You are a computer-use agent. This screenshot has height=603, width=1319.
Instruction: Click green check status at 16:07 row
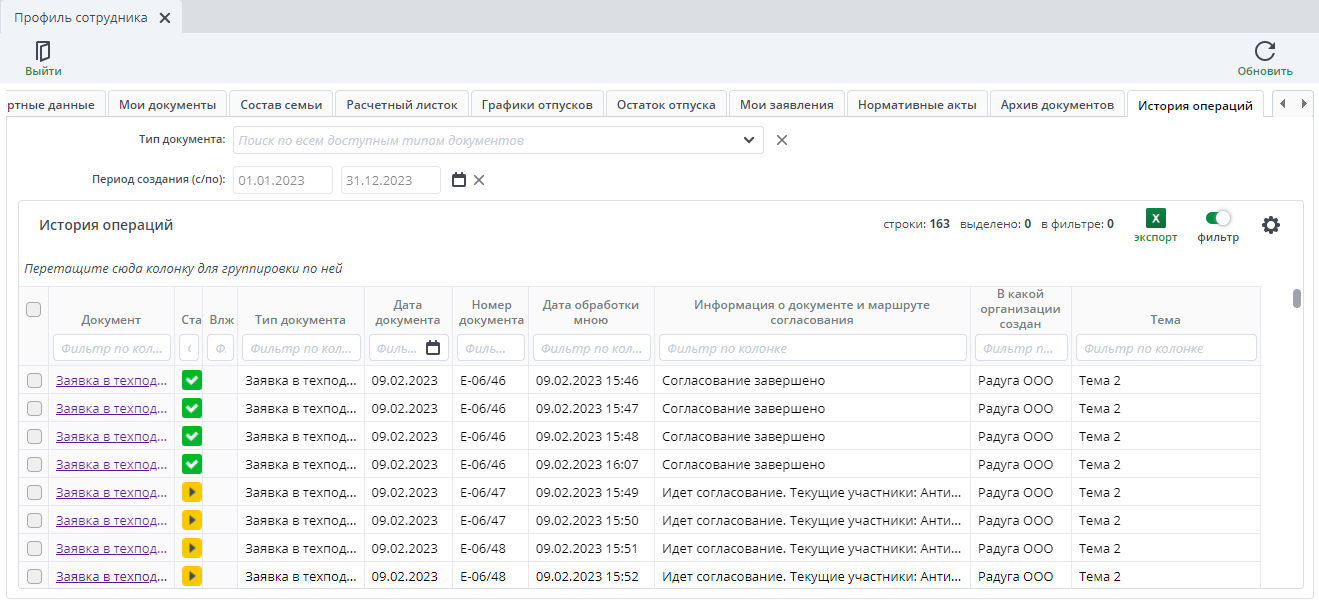point(192,464)
